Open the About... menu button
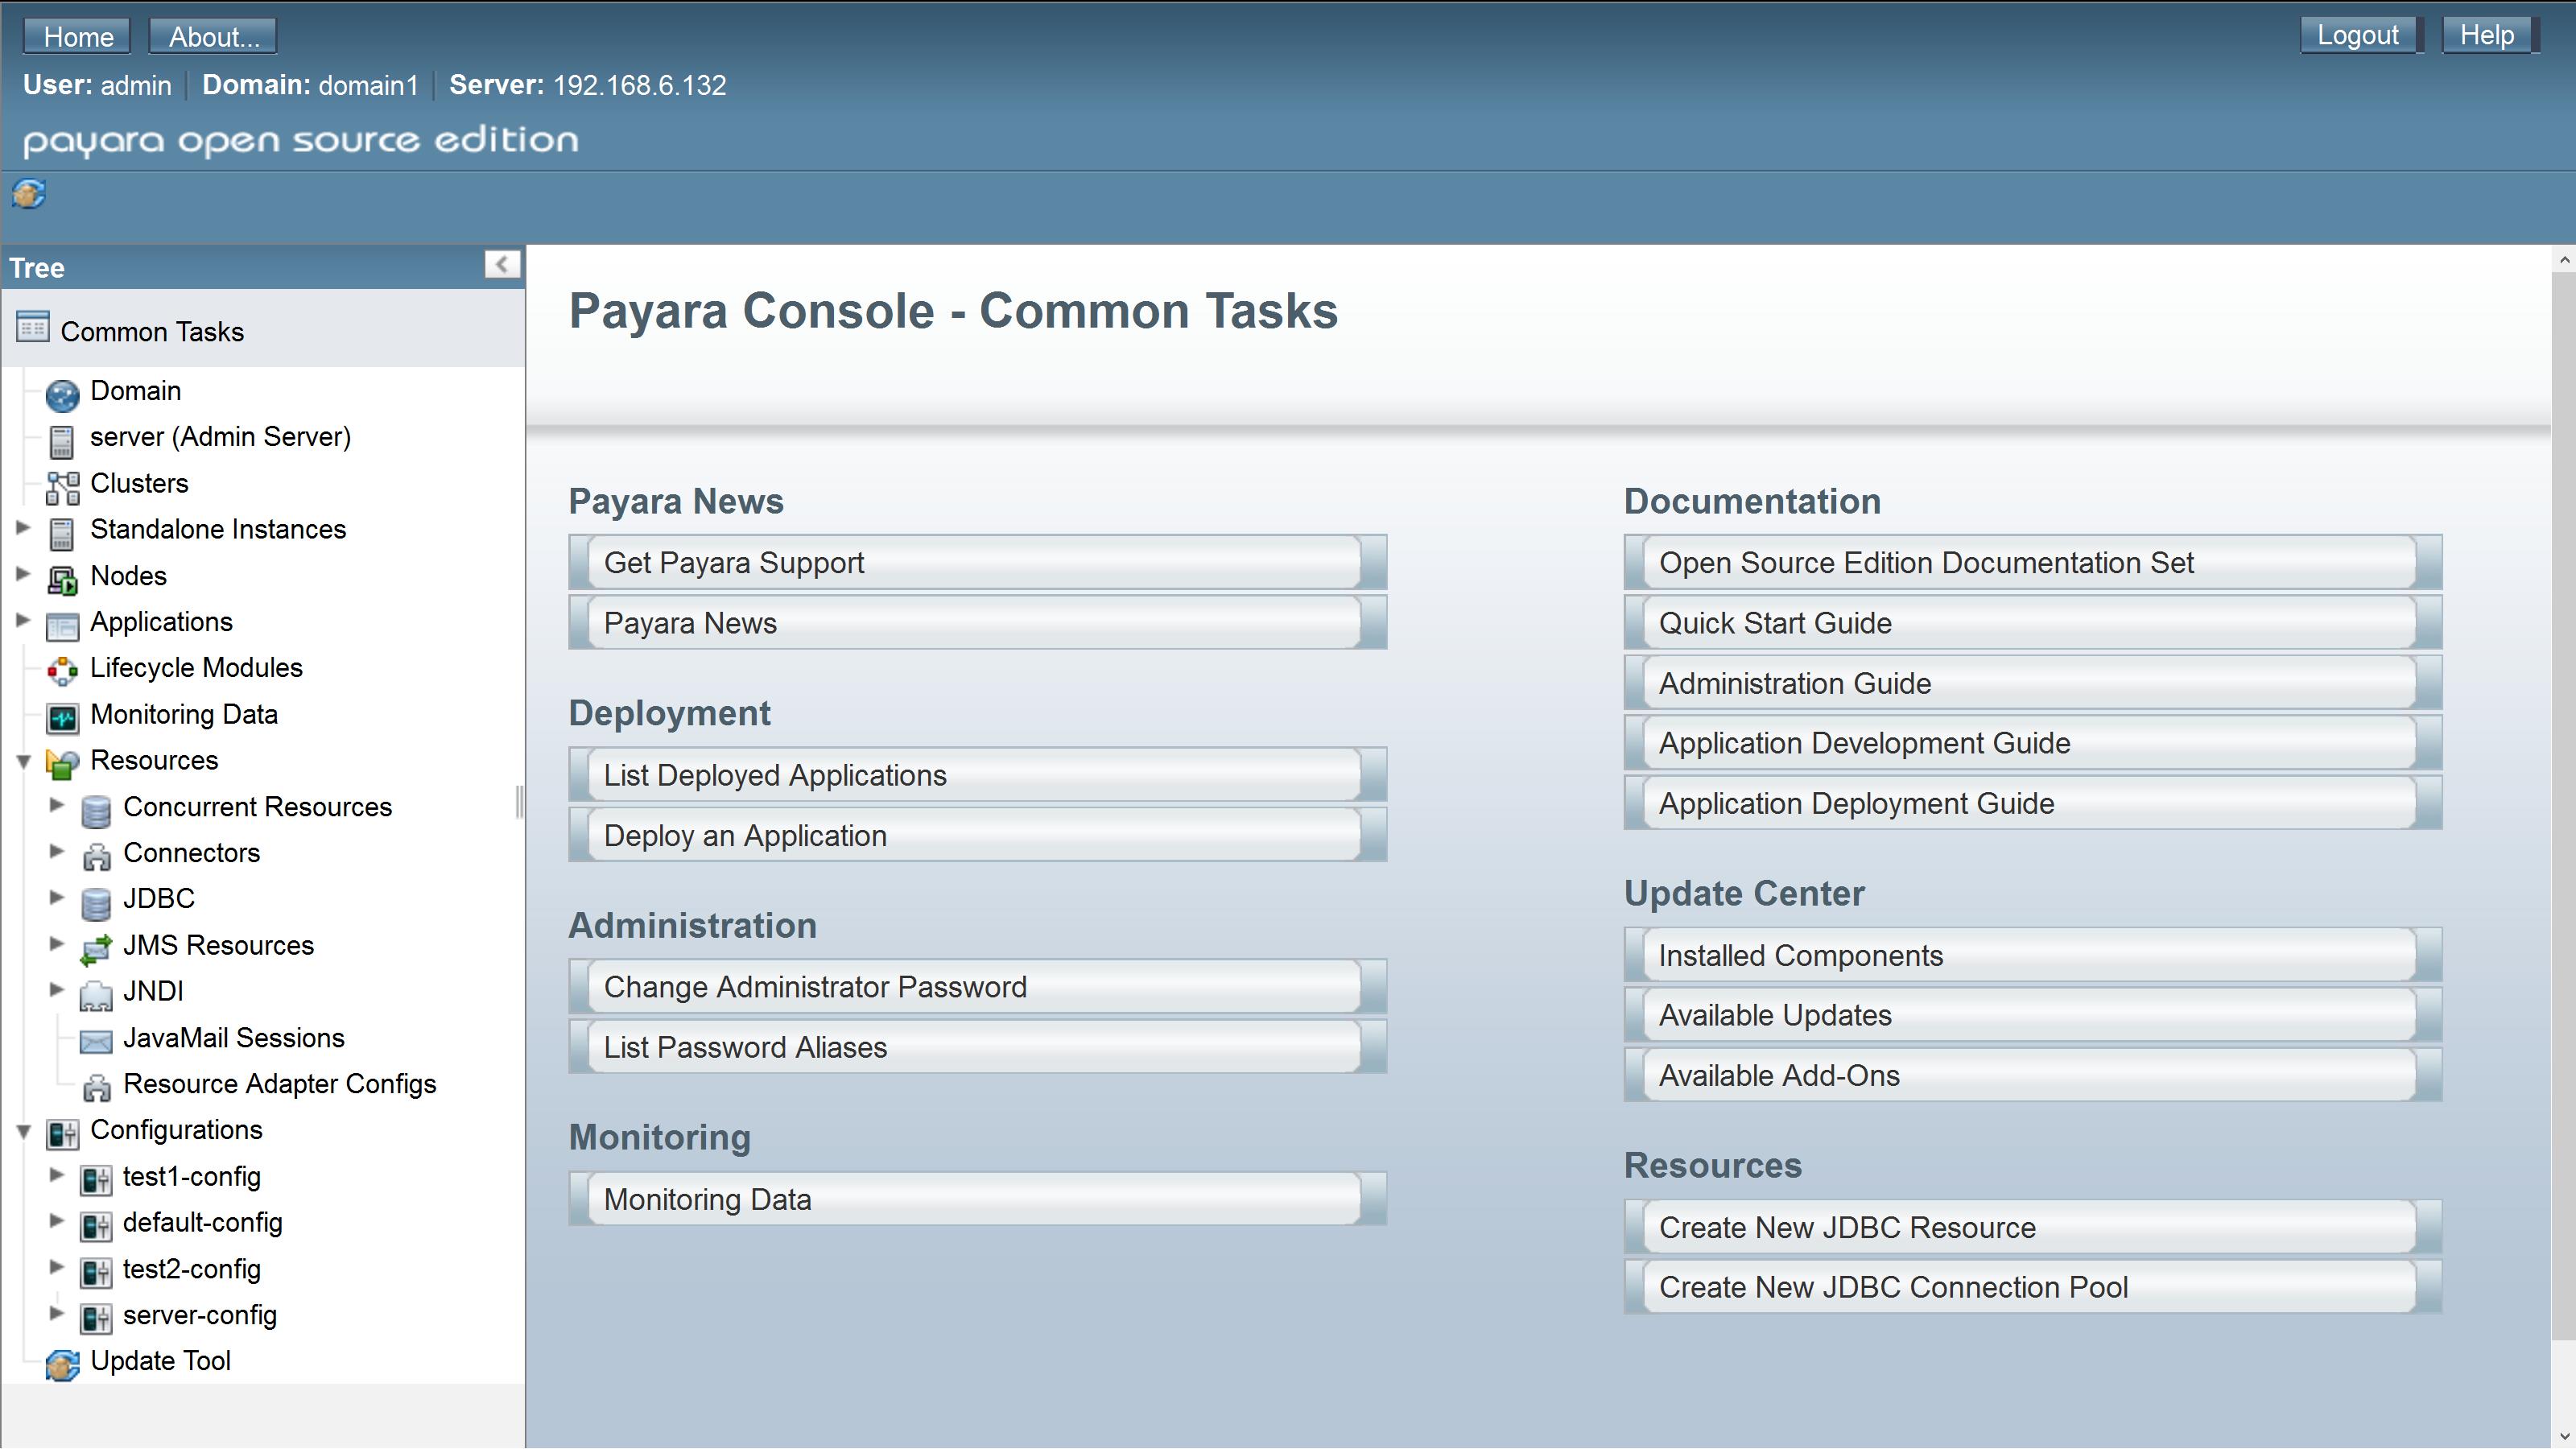This screenshot has width=2576, height=1449. coord(213,37)
